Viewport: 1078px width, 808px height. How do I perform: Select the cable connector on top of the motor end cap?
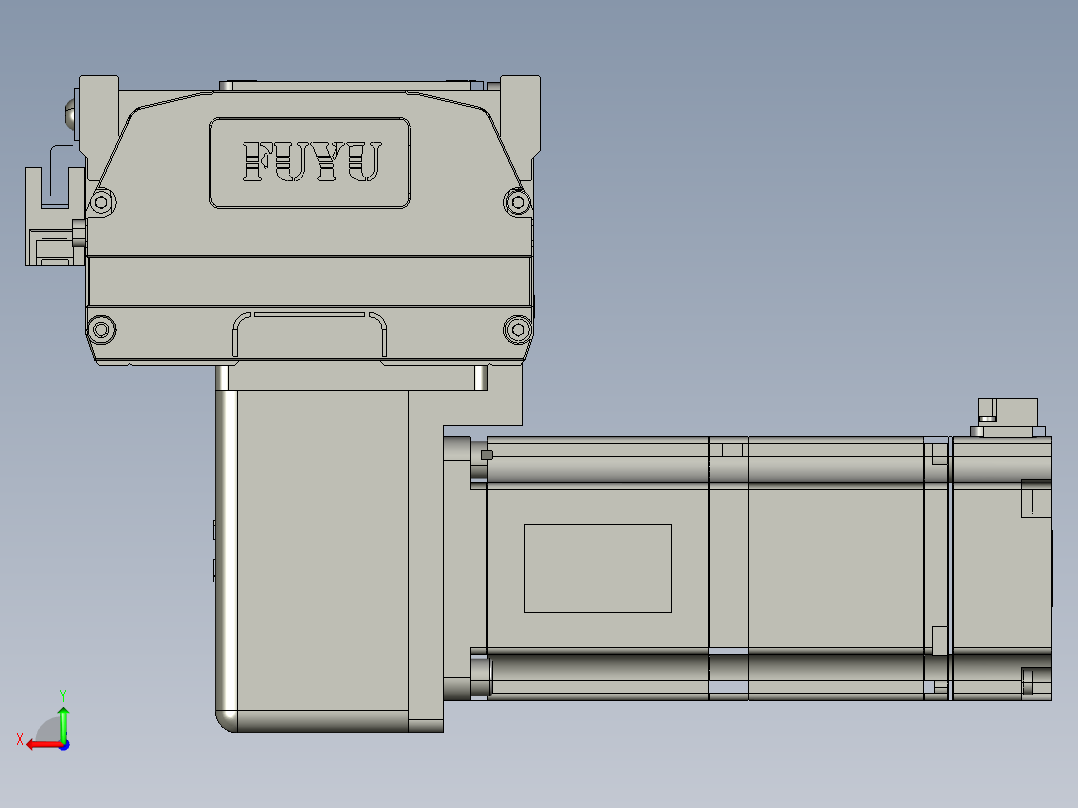pos(1008,417)
